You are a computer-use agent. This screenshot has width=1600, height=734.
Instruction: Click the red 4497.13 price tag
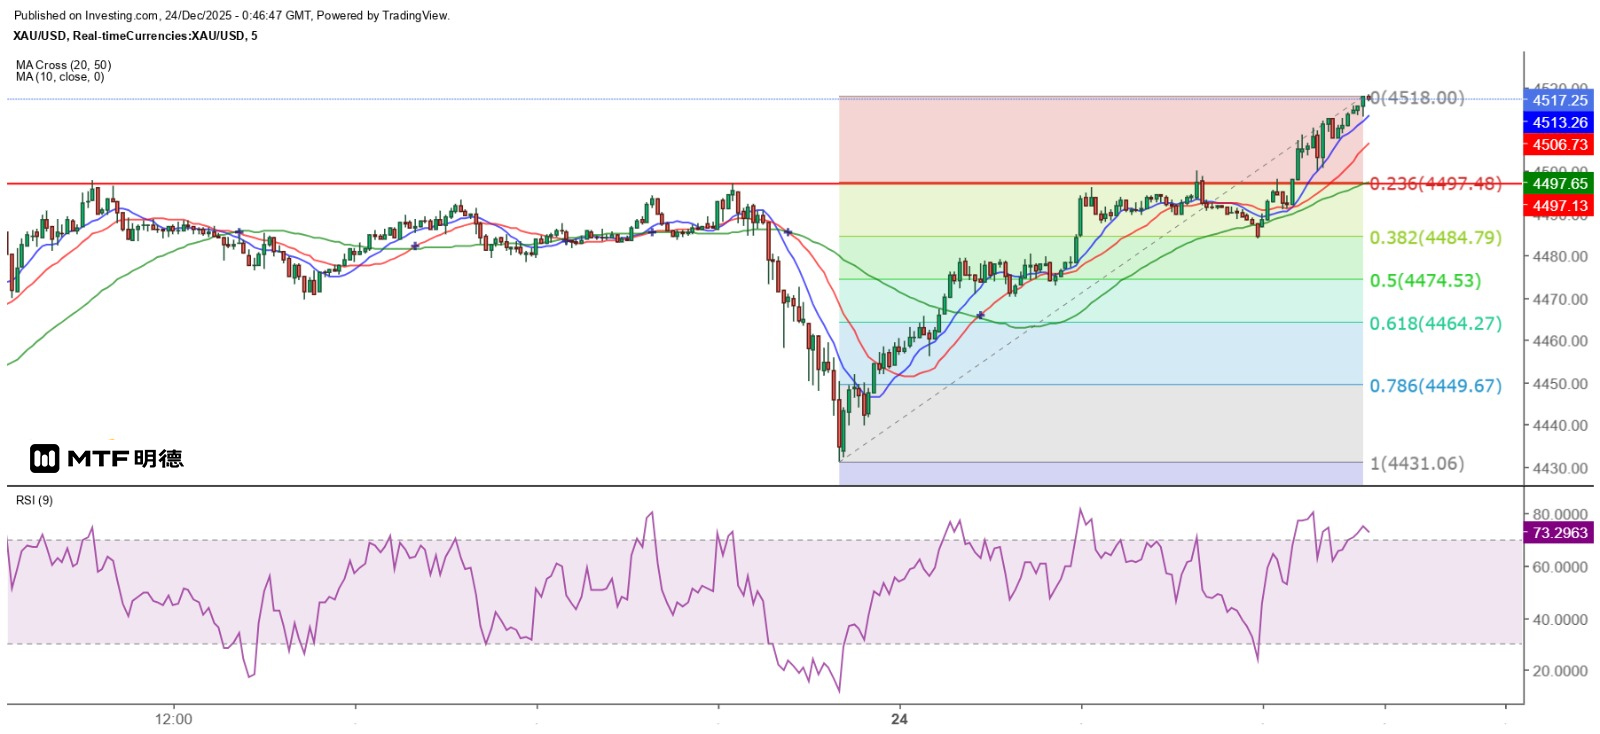click(1559, 206)
